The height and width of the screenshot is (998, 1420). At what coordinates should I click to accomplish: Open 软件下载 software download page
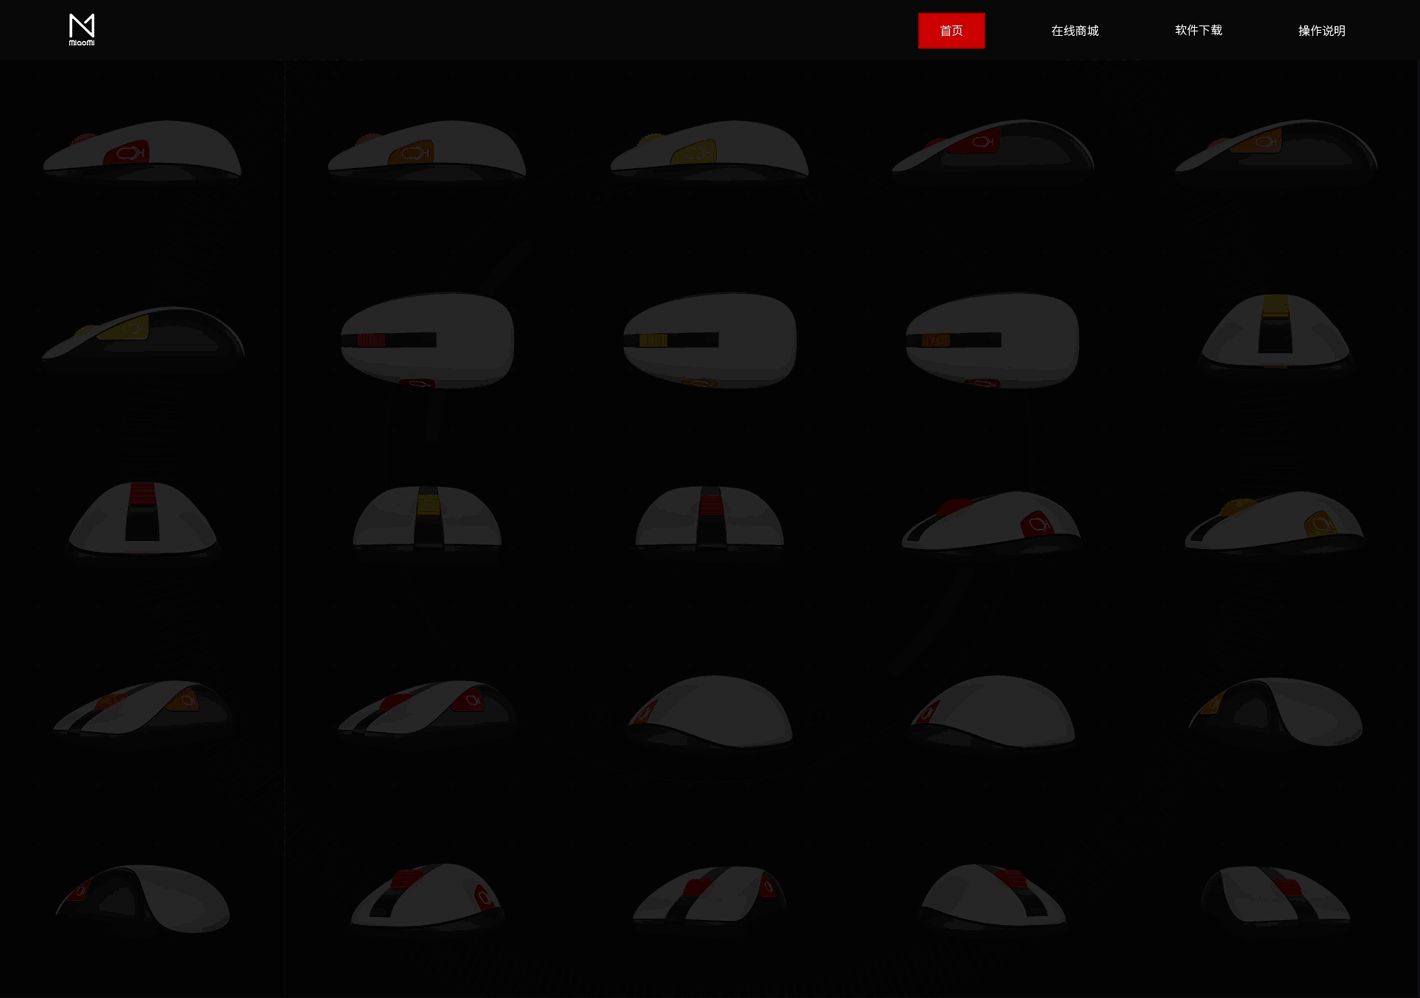tap(1198, 31)
